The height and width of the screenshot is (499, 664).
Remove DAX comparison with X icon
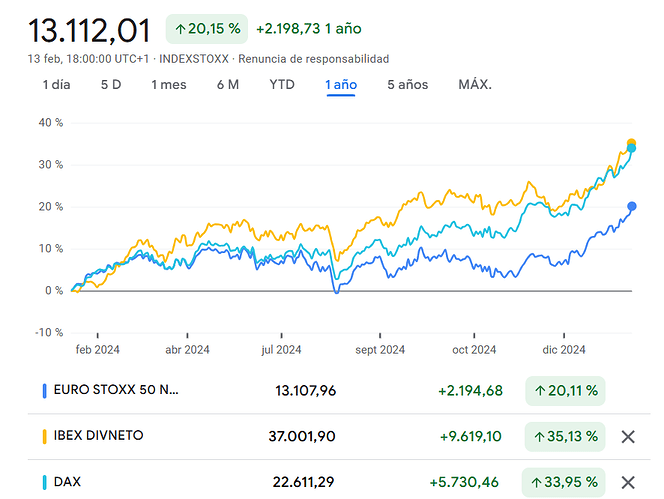(628, 482)
